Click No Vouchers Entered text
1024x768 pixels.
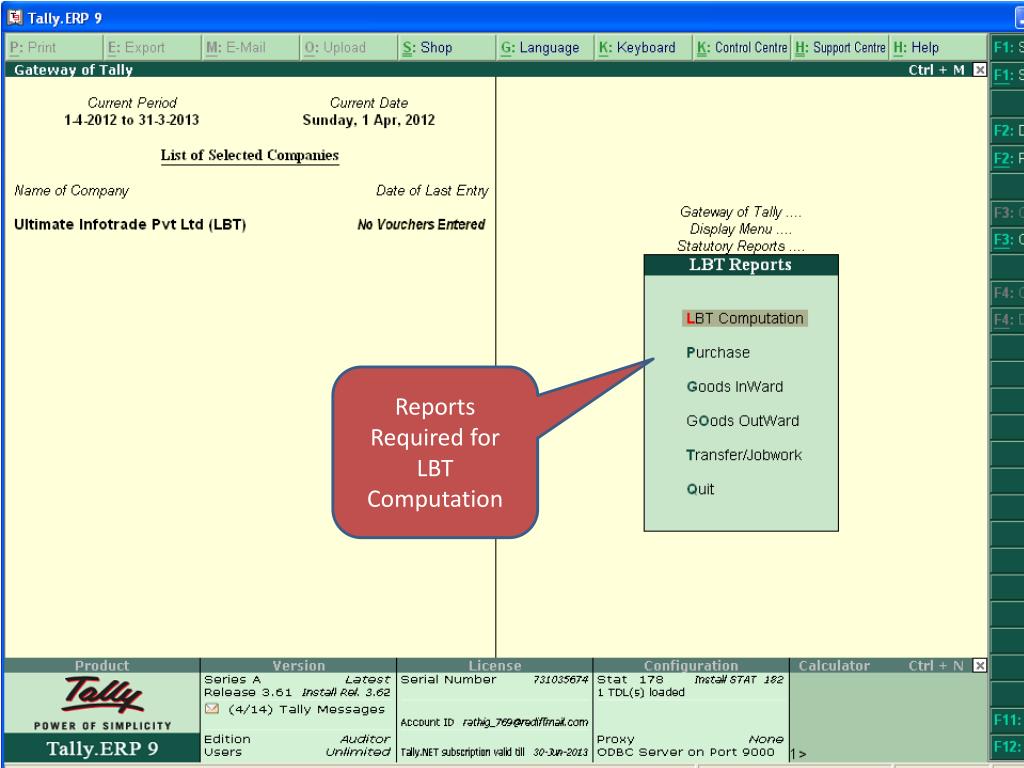421,225
